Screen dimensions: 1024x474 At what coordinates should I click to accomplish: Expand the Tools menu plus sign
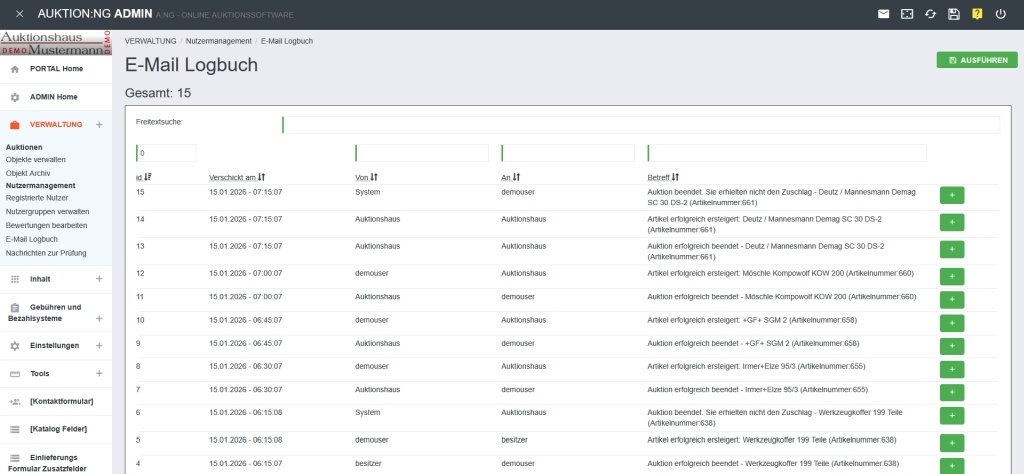click(x=99, y=373)
